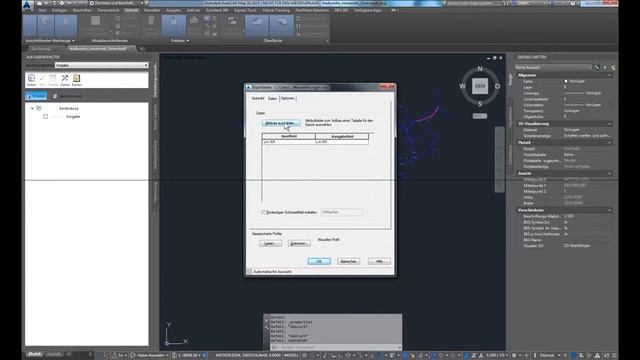Enable 'Eindeutiges Schlüsselfeld erstellen' checkbox

[x=264, y=212]
